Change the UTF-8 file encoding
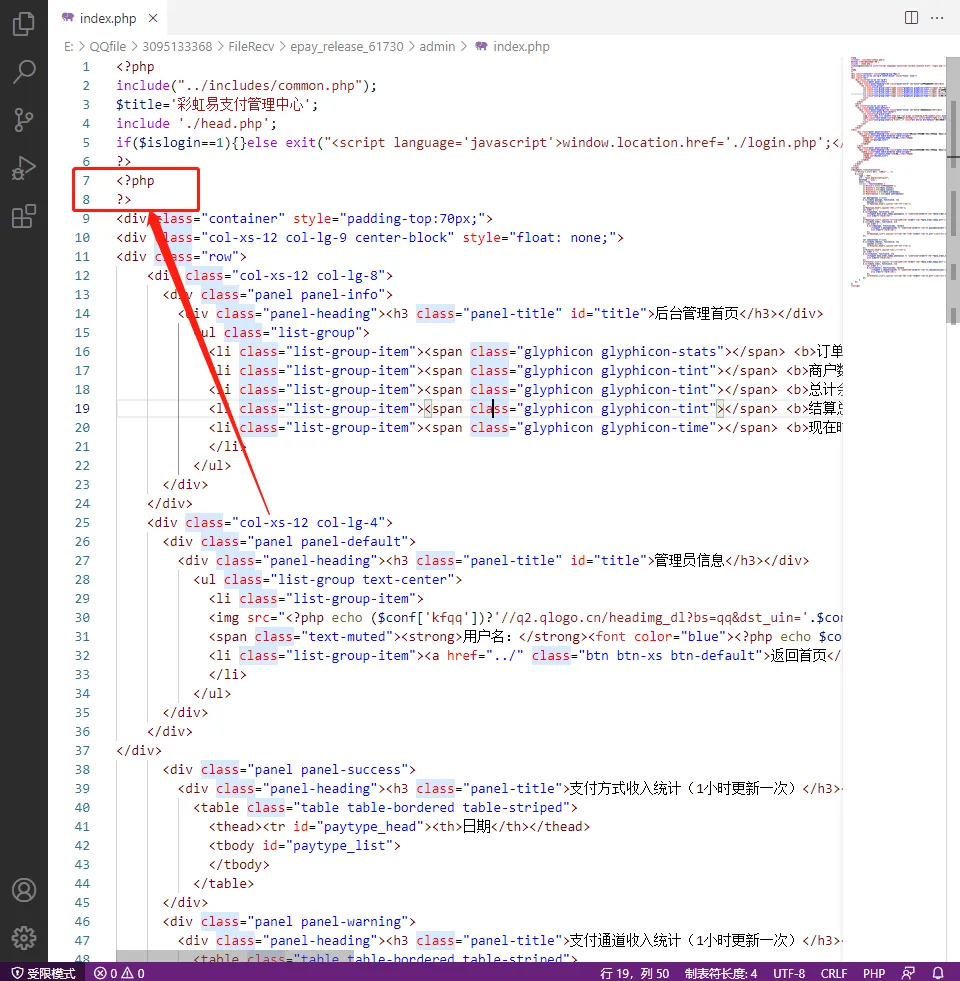 (x=788, y=972)
